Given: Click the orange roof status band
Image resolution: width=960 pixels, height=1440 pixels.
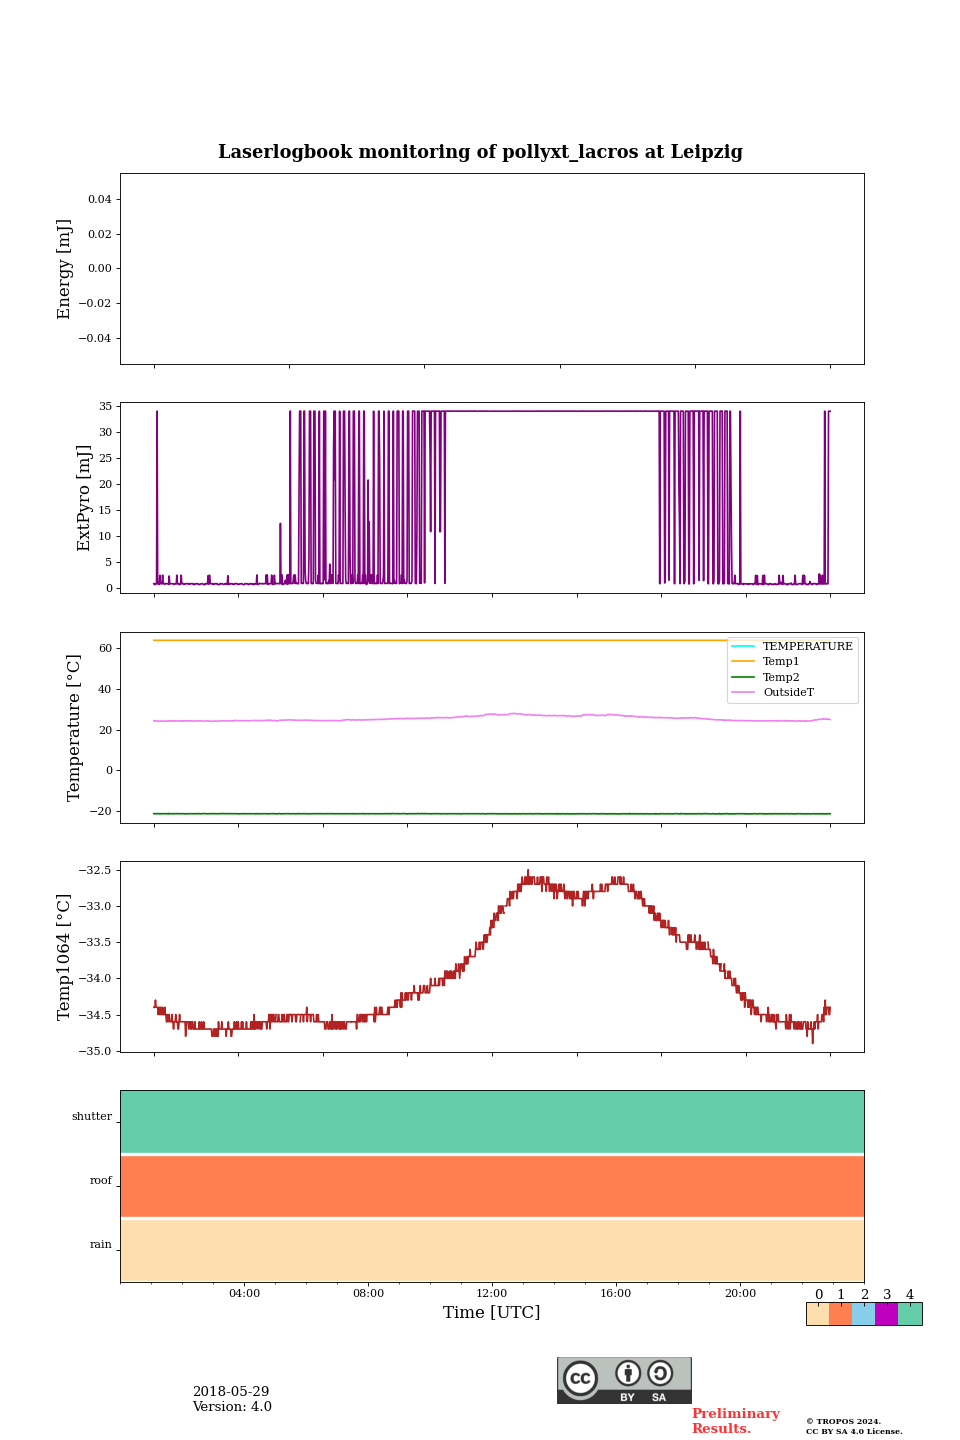Looking at the screenshot, I should point(492,1186).
